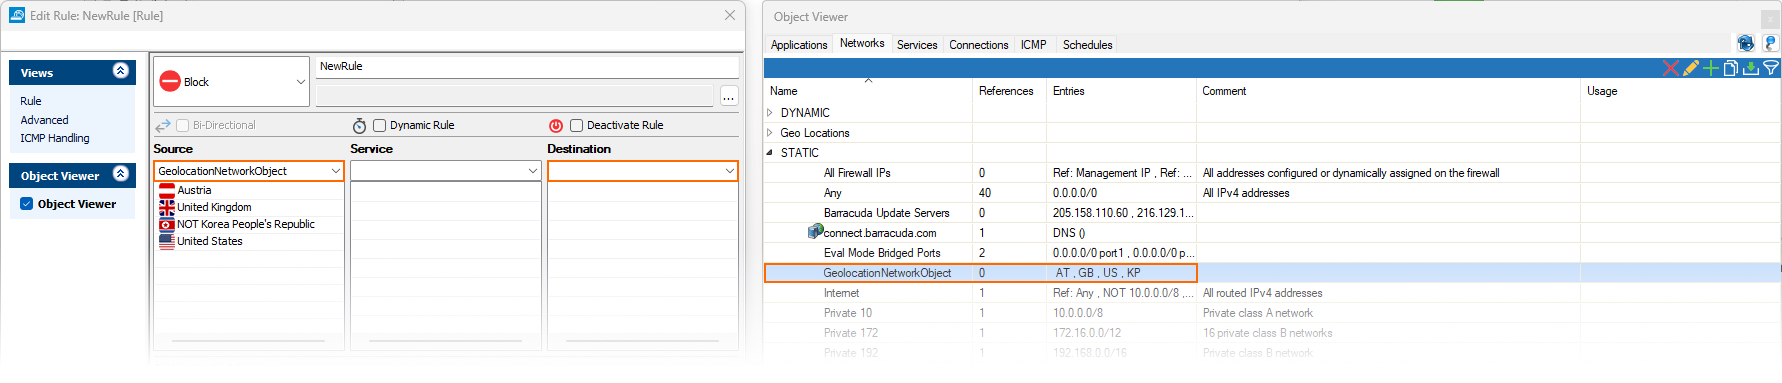Switch to the Networks tab
The height and width of the screenshot is (383, 1782).
click(862, 43)
